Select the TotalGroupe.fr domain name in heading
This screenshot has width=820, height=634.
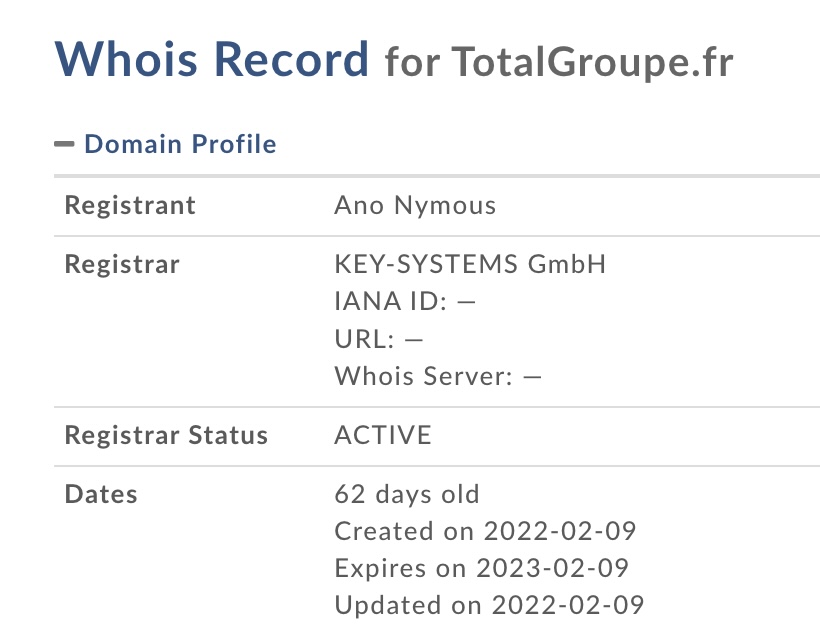(x=593, y=62)
